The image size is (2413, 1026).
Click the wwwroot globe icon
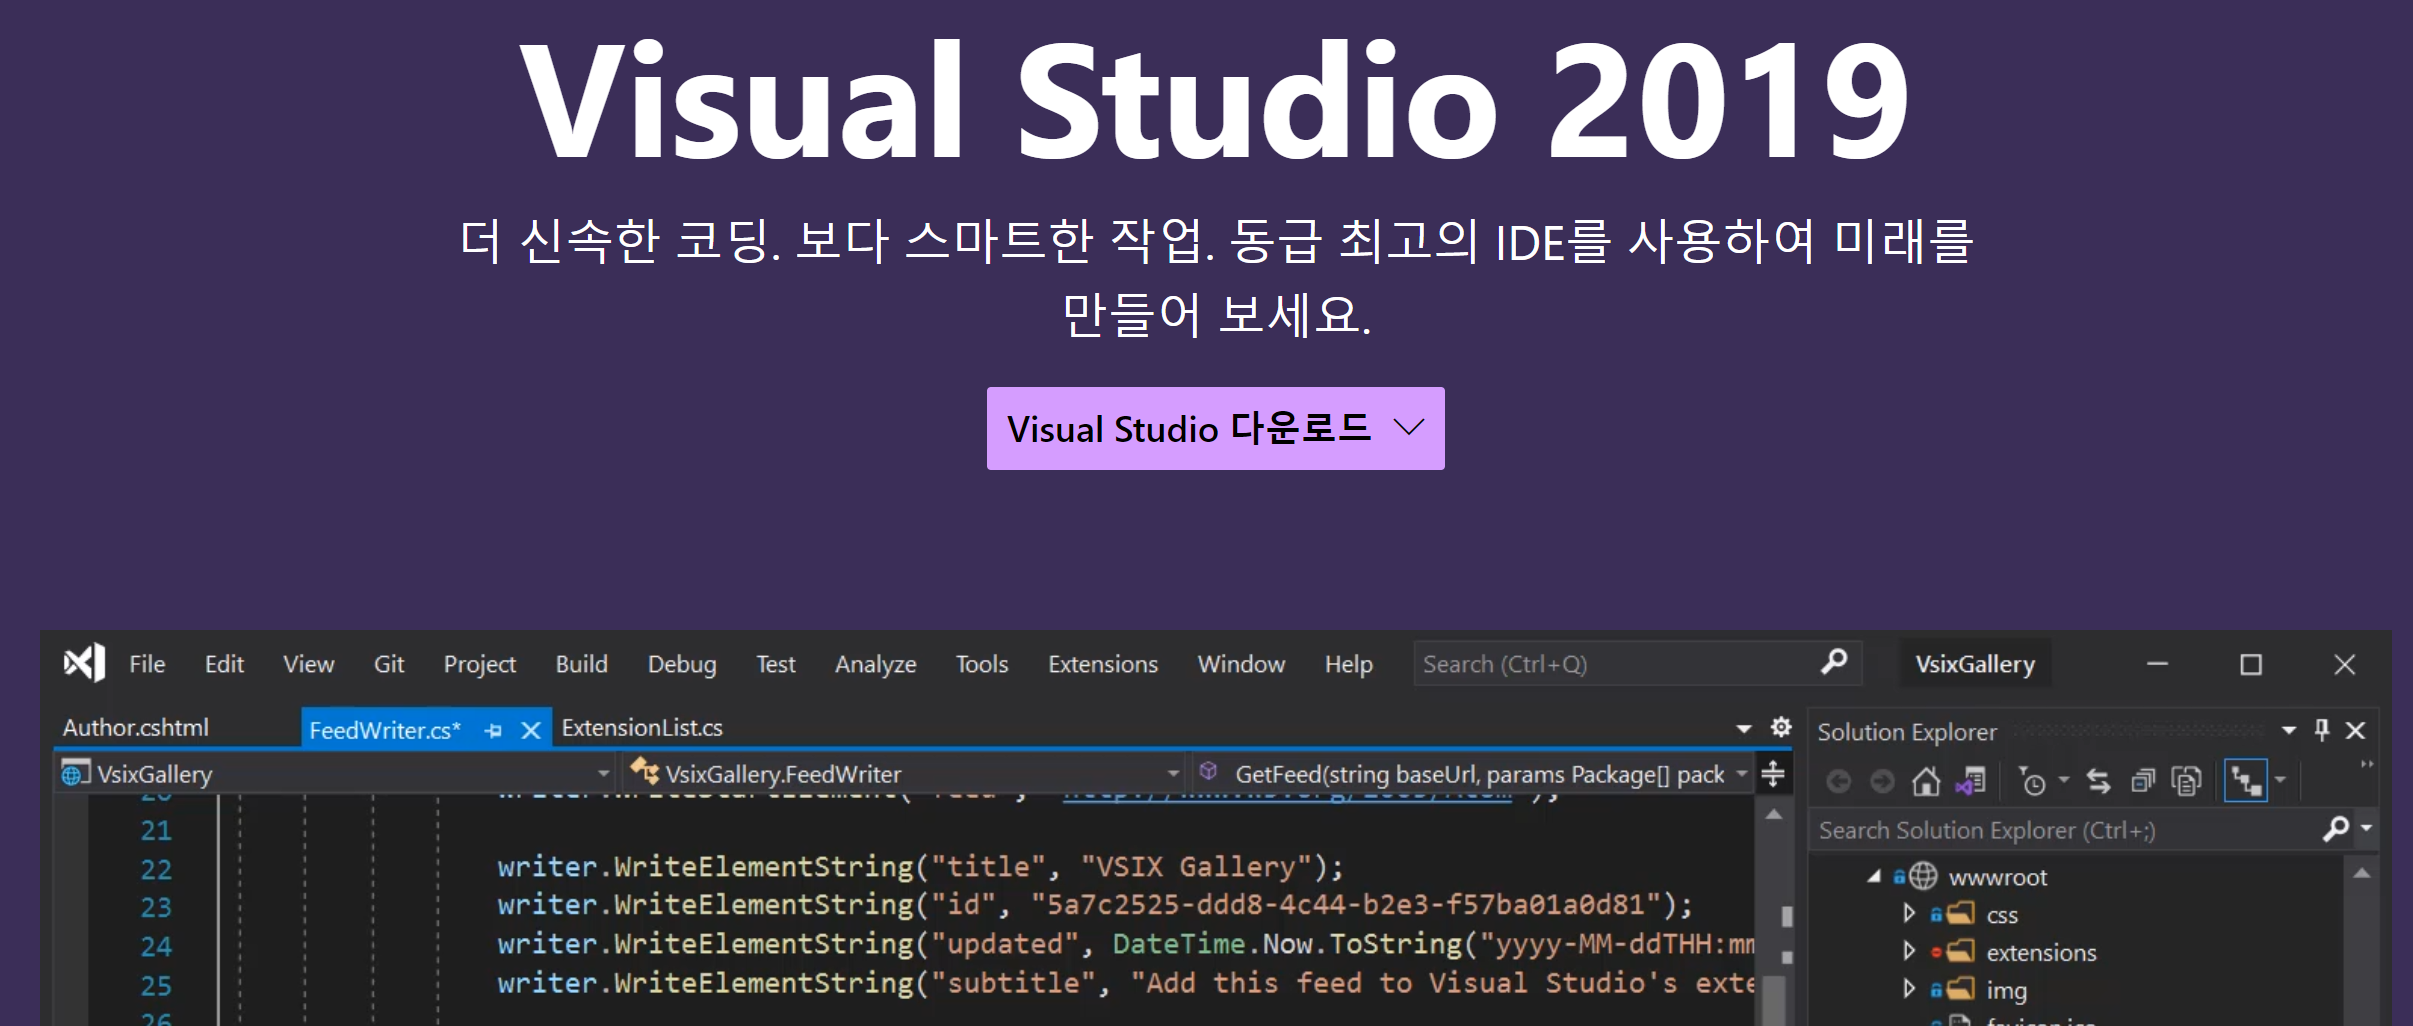point(1923,877)
